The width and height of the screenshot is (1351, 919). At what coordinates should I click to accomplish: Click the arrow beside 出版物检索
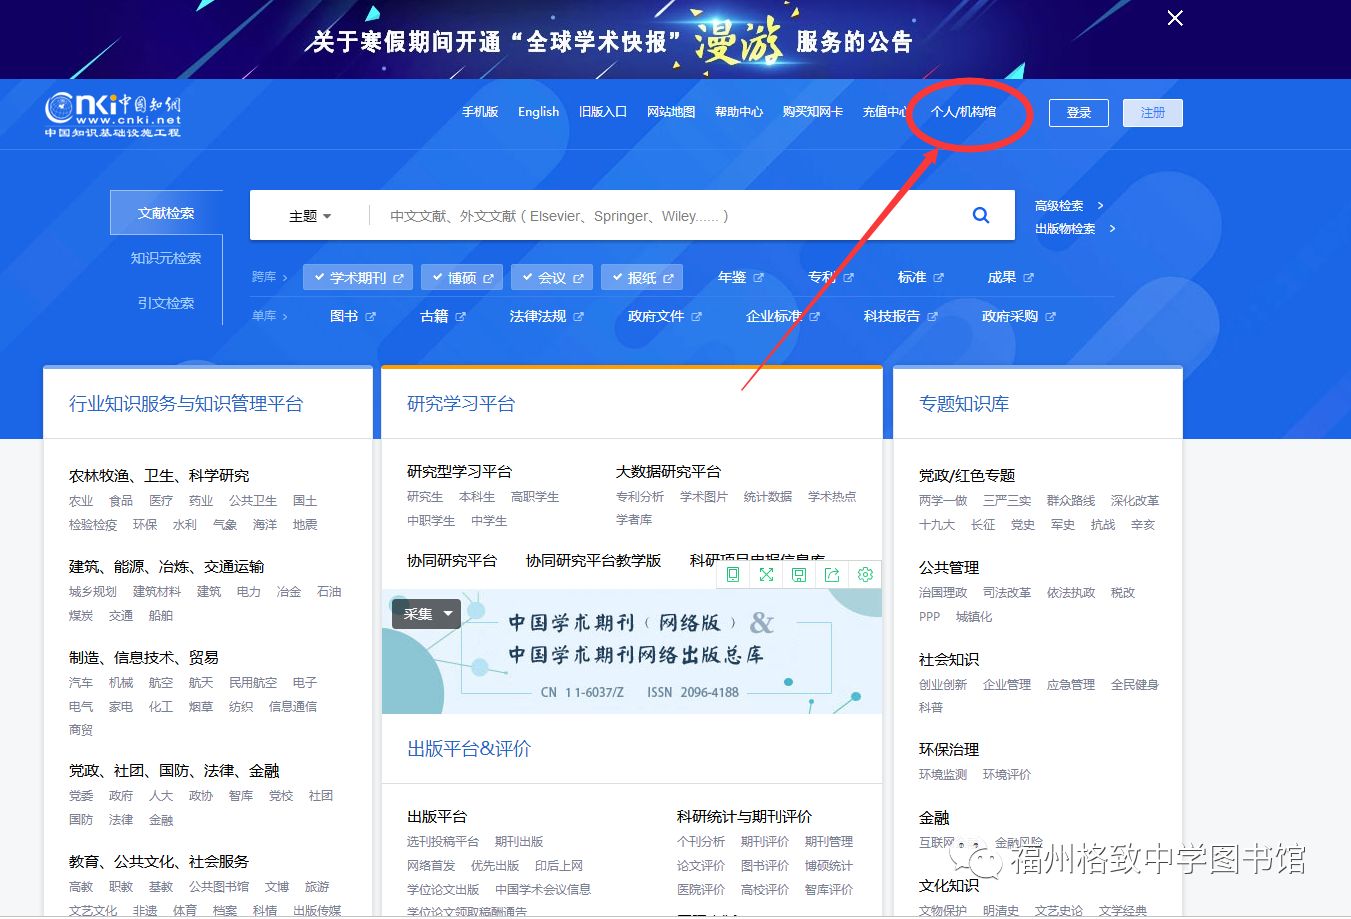(1112, 228)
